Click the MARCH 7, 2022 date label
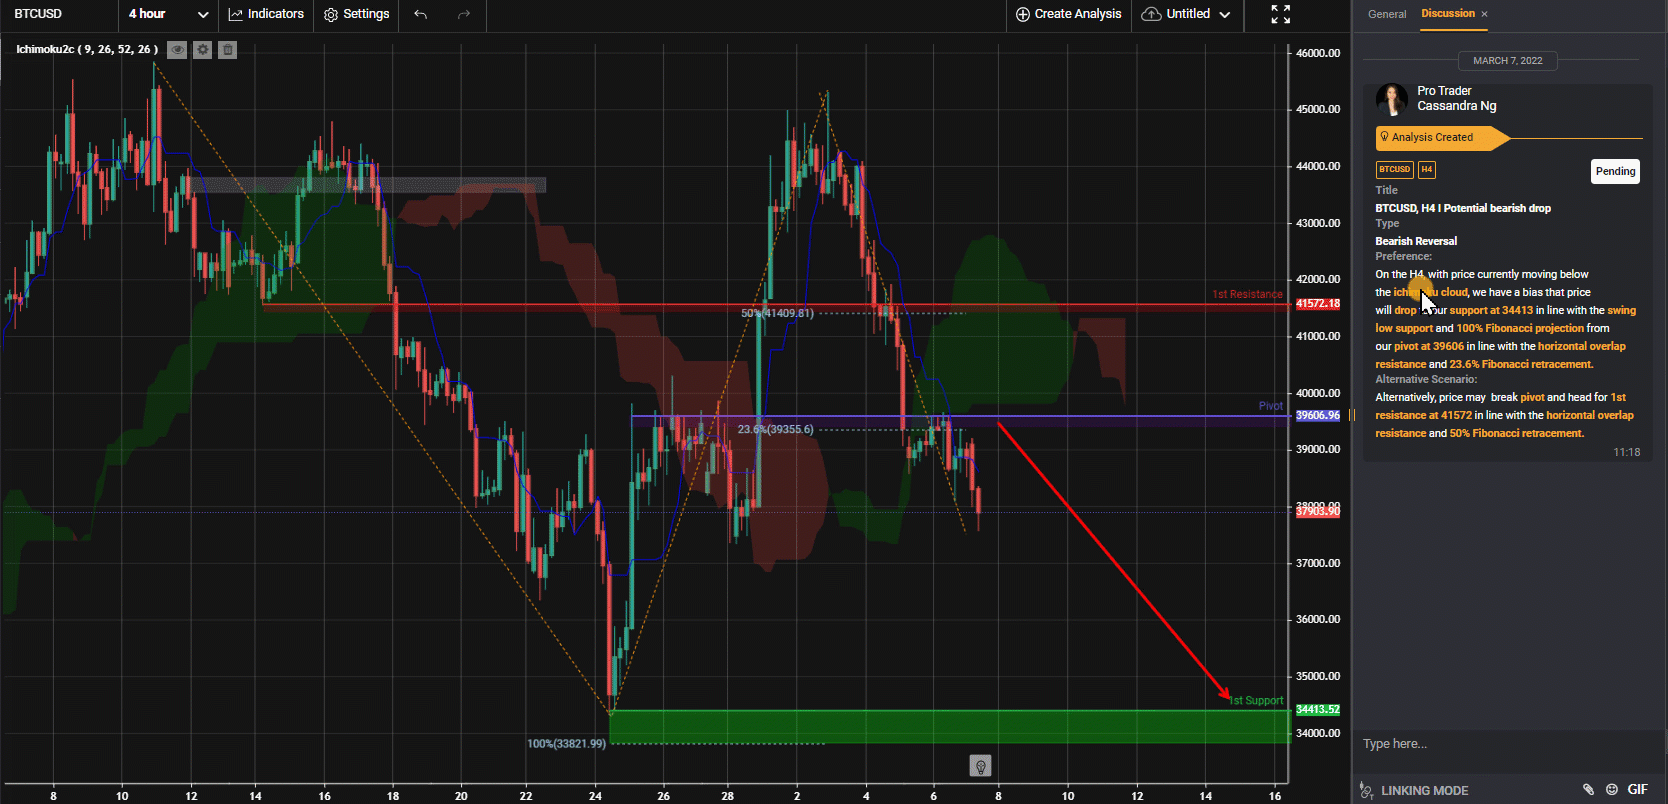 tap(1507, 61)
